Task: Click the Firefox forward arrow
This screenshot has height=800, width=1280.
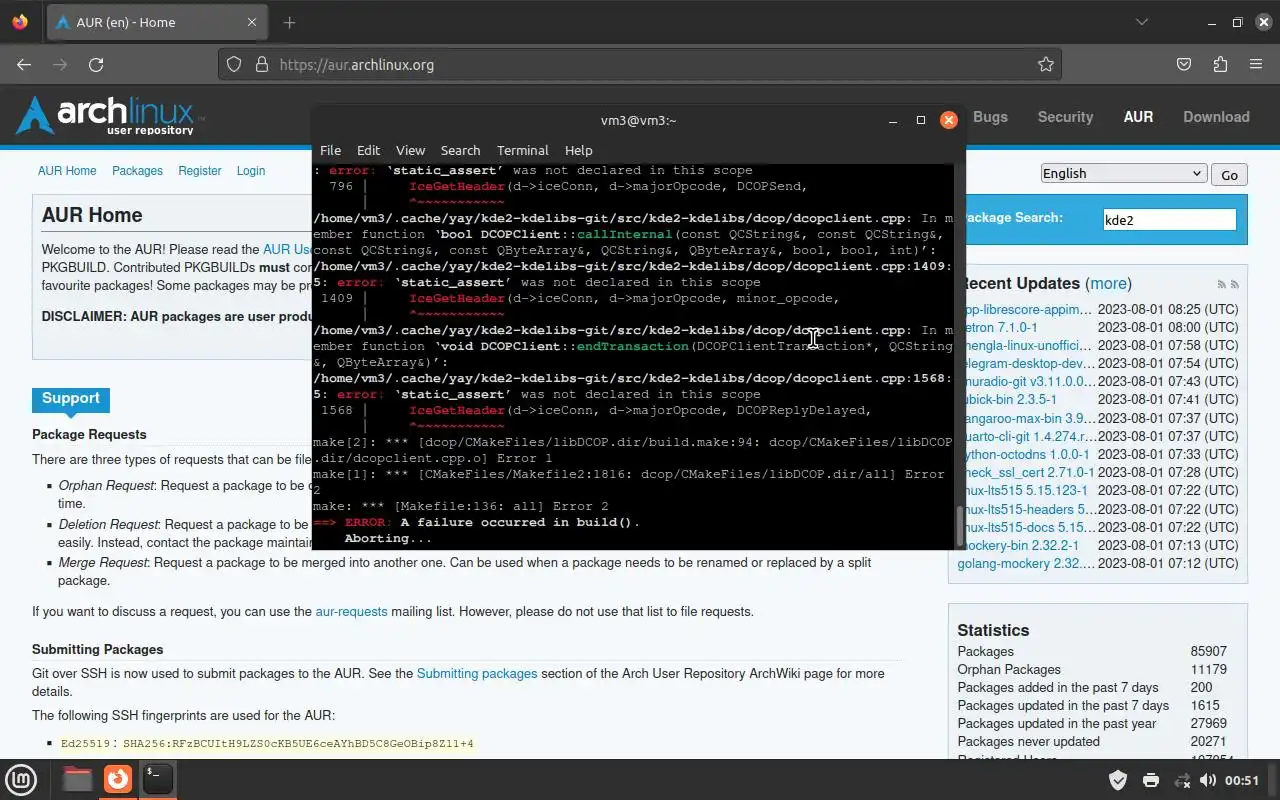Action: [60, 64]
